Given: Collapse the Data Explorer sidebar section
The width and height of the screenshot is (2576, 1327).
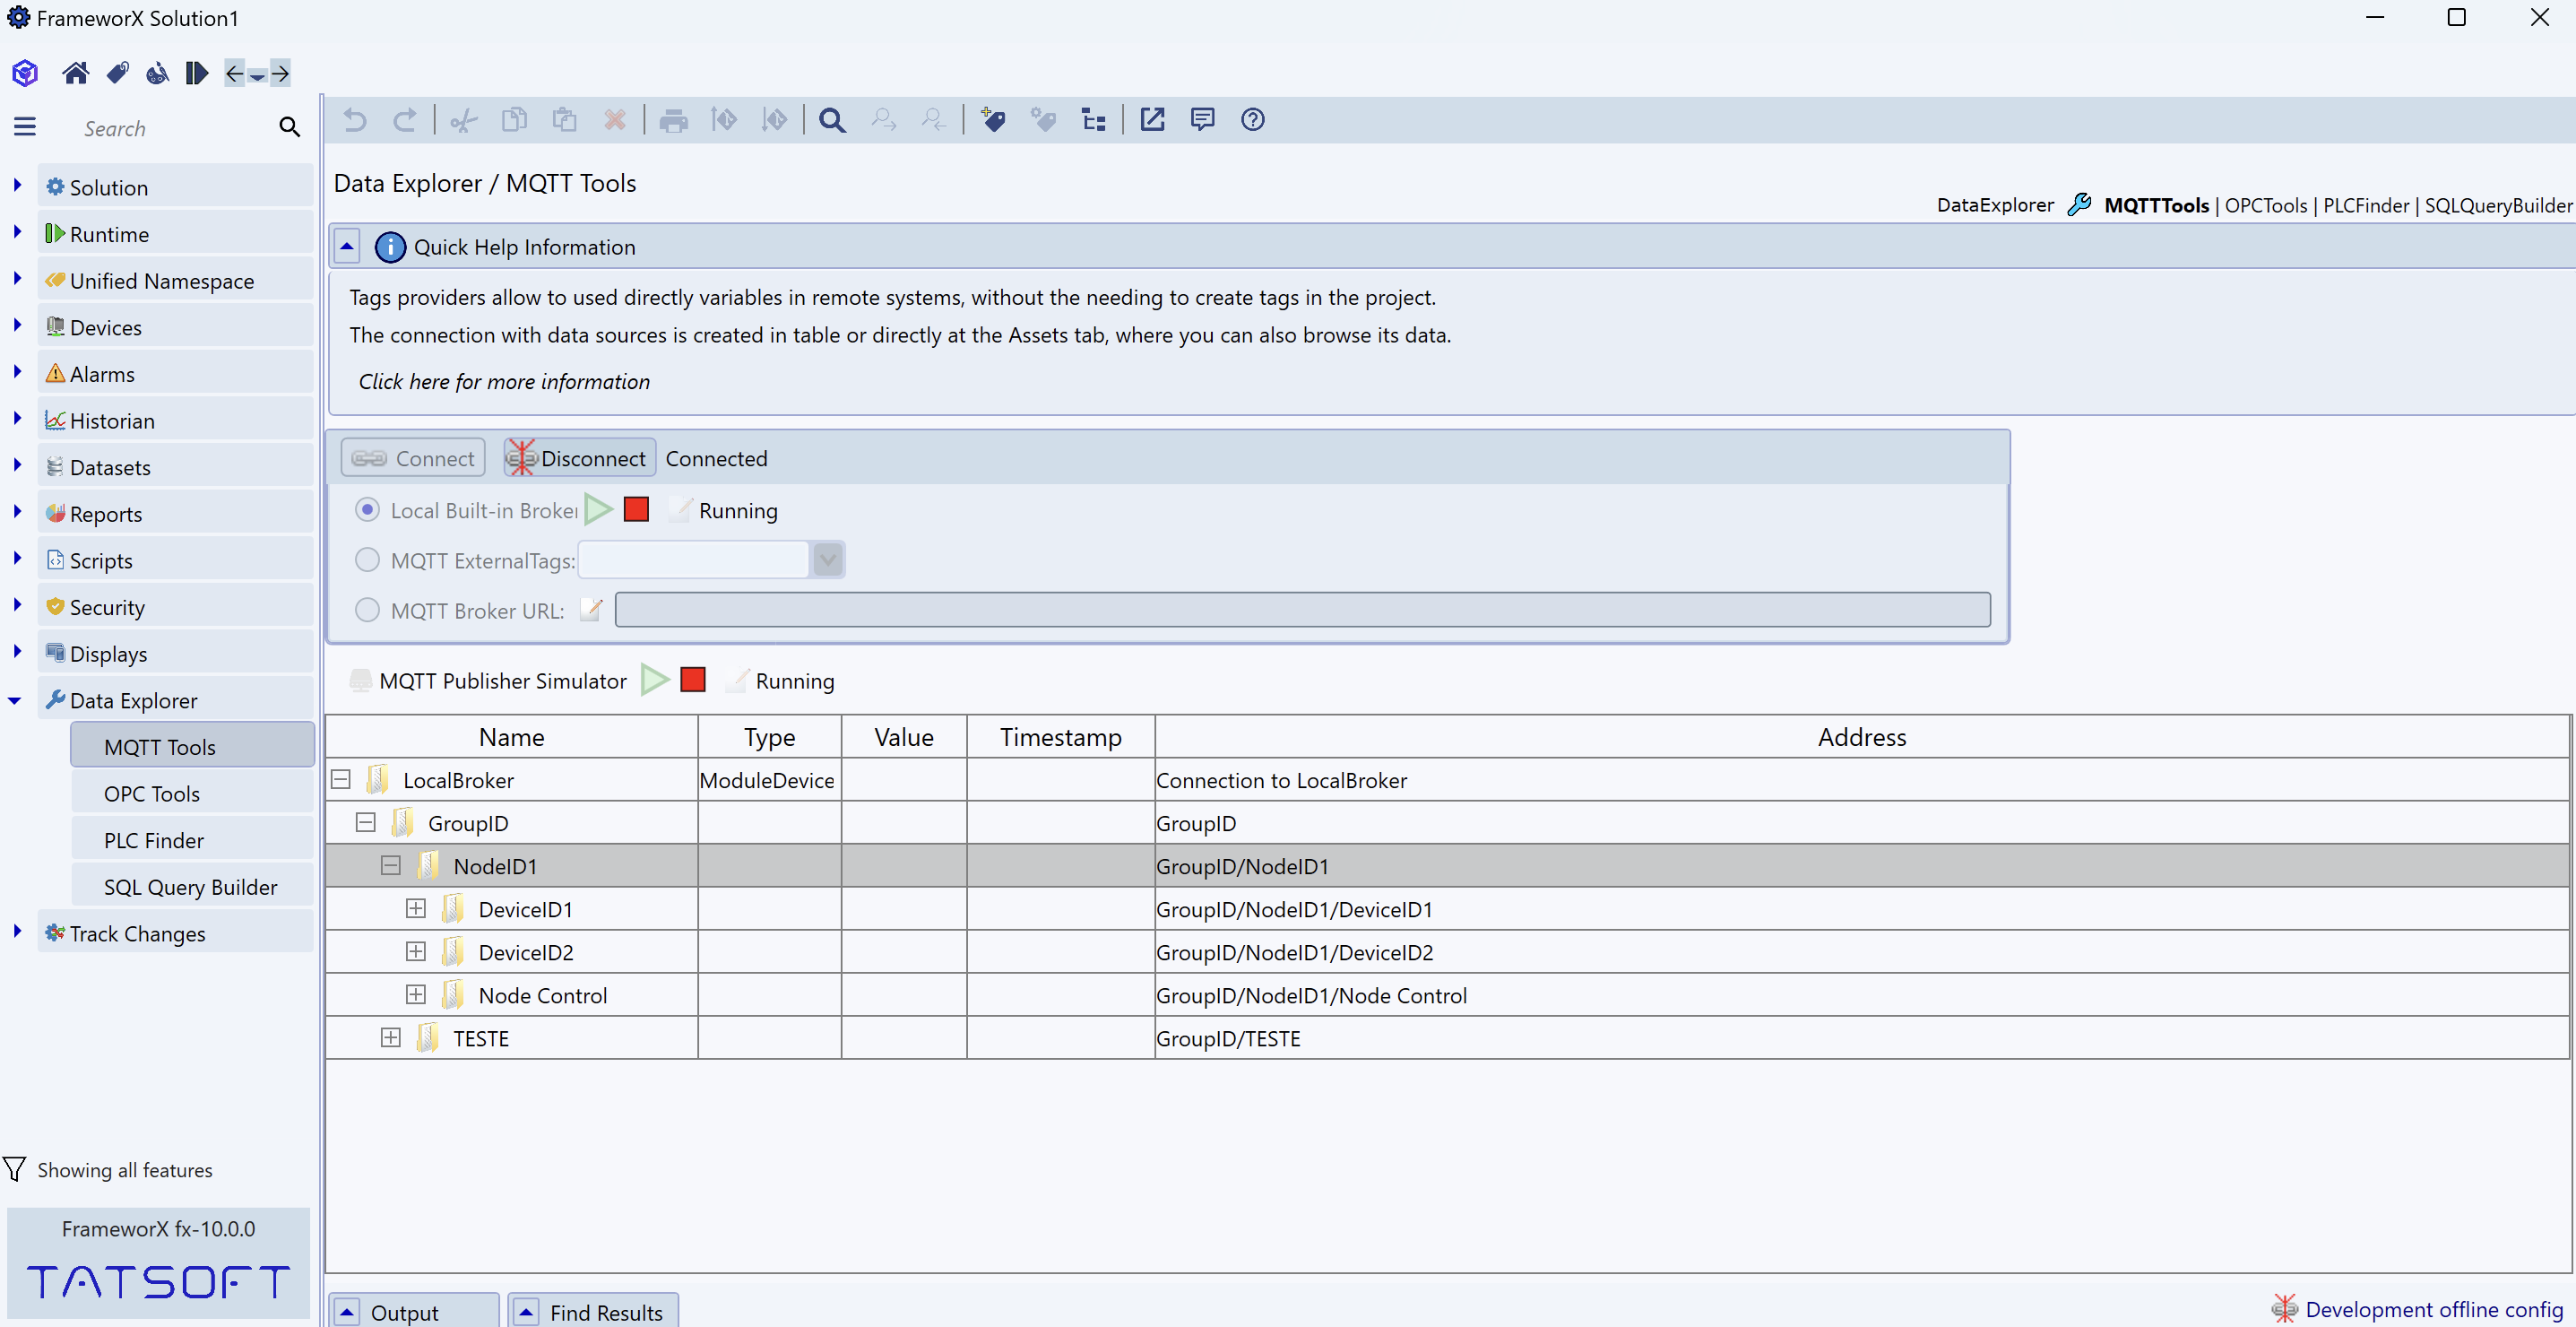Looking at the screenshot, I should 15,701.
